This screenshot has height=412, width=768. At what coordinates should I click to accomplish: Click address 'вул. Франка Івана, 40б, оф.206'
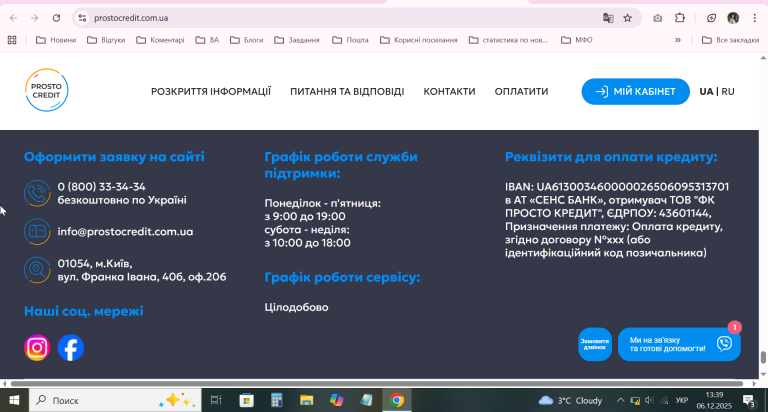click(142, 277)
